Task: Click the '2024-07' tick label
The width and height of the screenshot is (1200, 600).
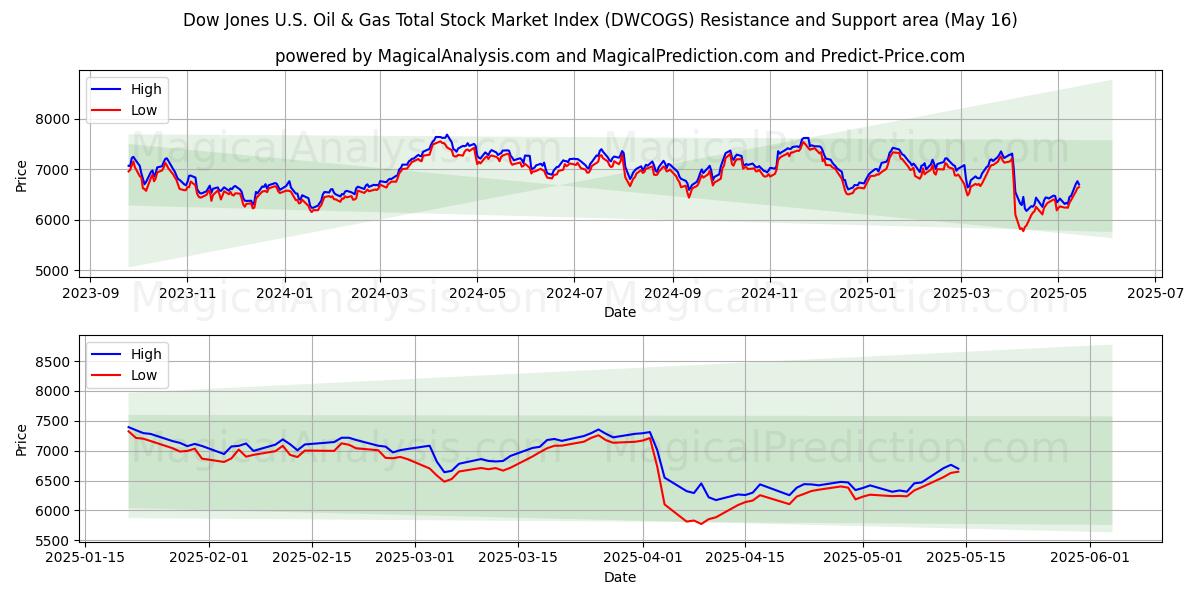Action: click(x=574, y=294)
